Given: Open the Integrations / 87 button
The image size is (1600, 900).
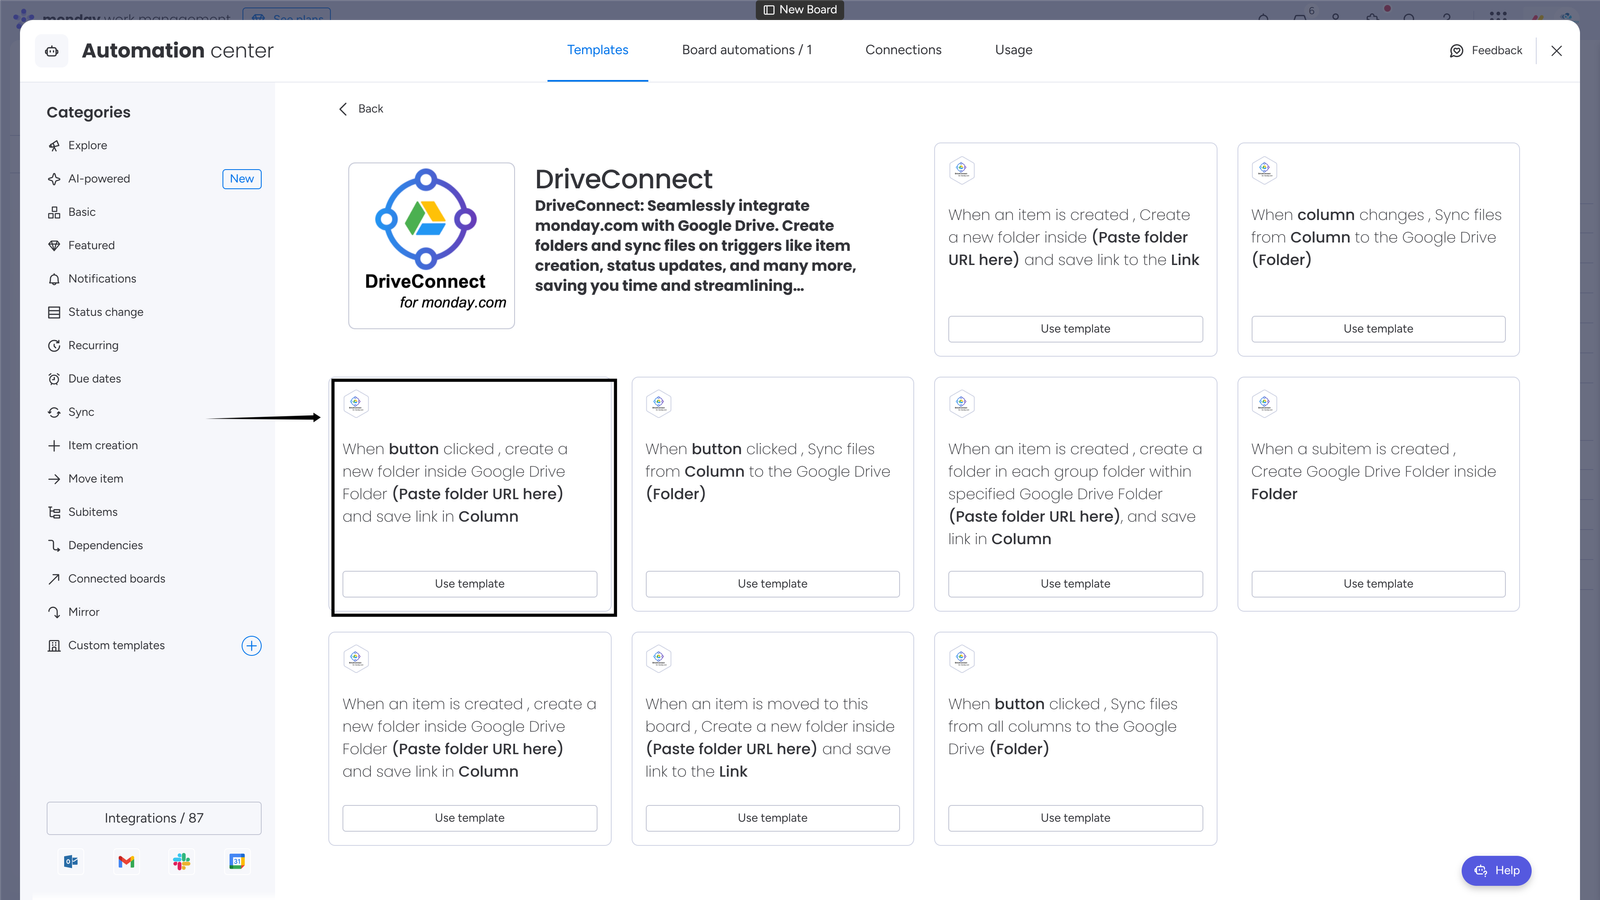Looking at the screenshot, I should tap(154, 818).
